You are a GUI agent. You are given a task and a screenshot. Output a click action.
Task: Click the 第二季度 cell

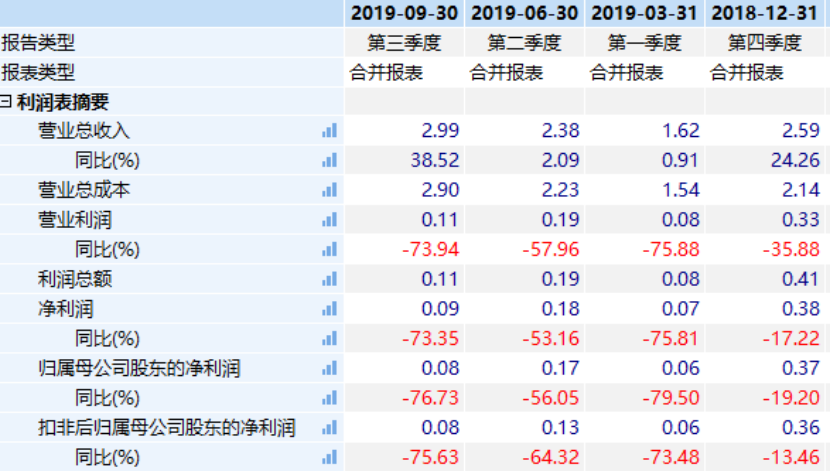[x=525, y=42]
